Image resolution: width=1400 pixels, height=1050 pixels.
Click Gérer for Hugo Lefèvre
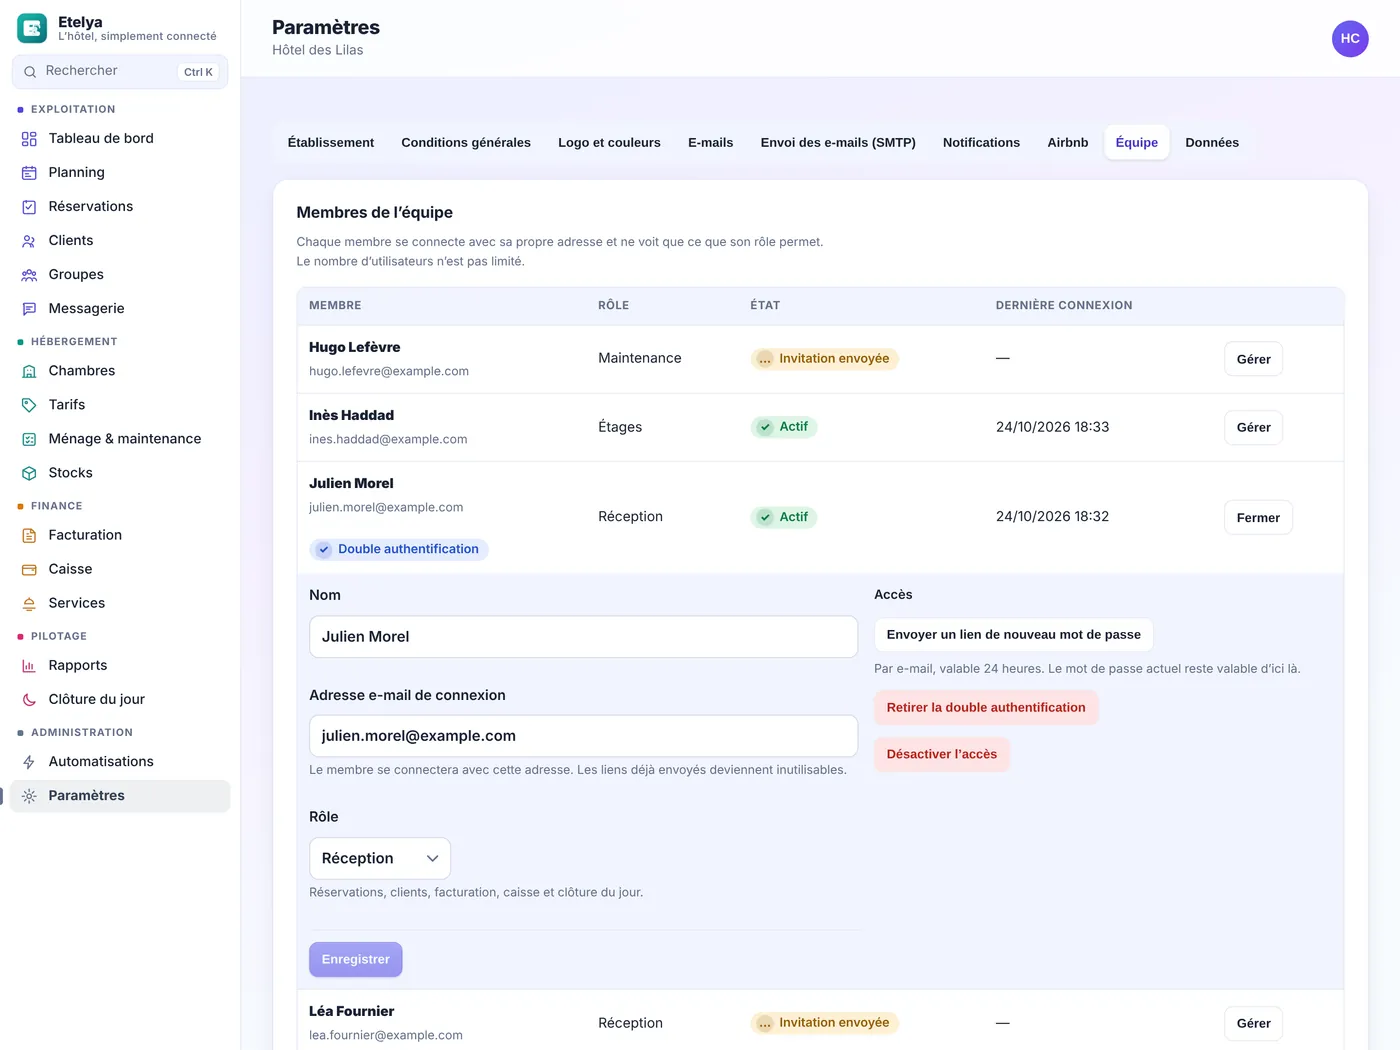tap(1253, 359)
